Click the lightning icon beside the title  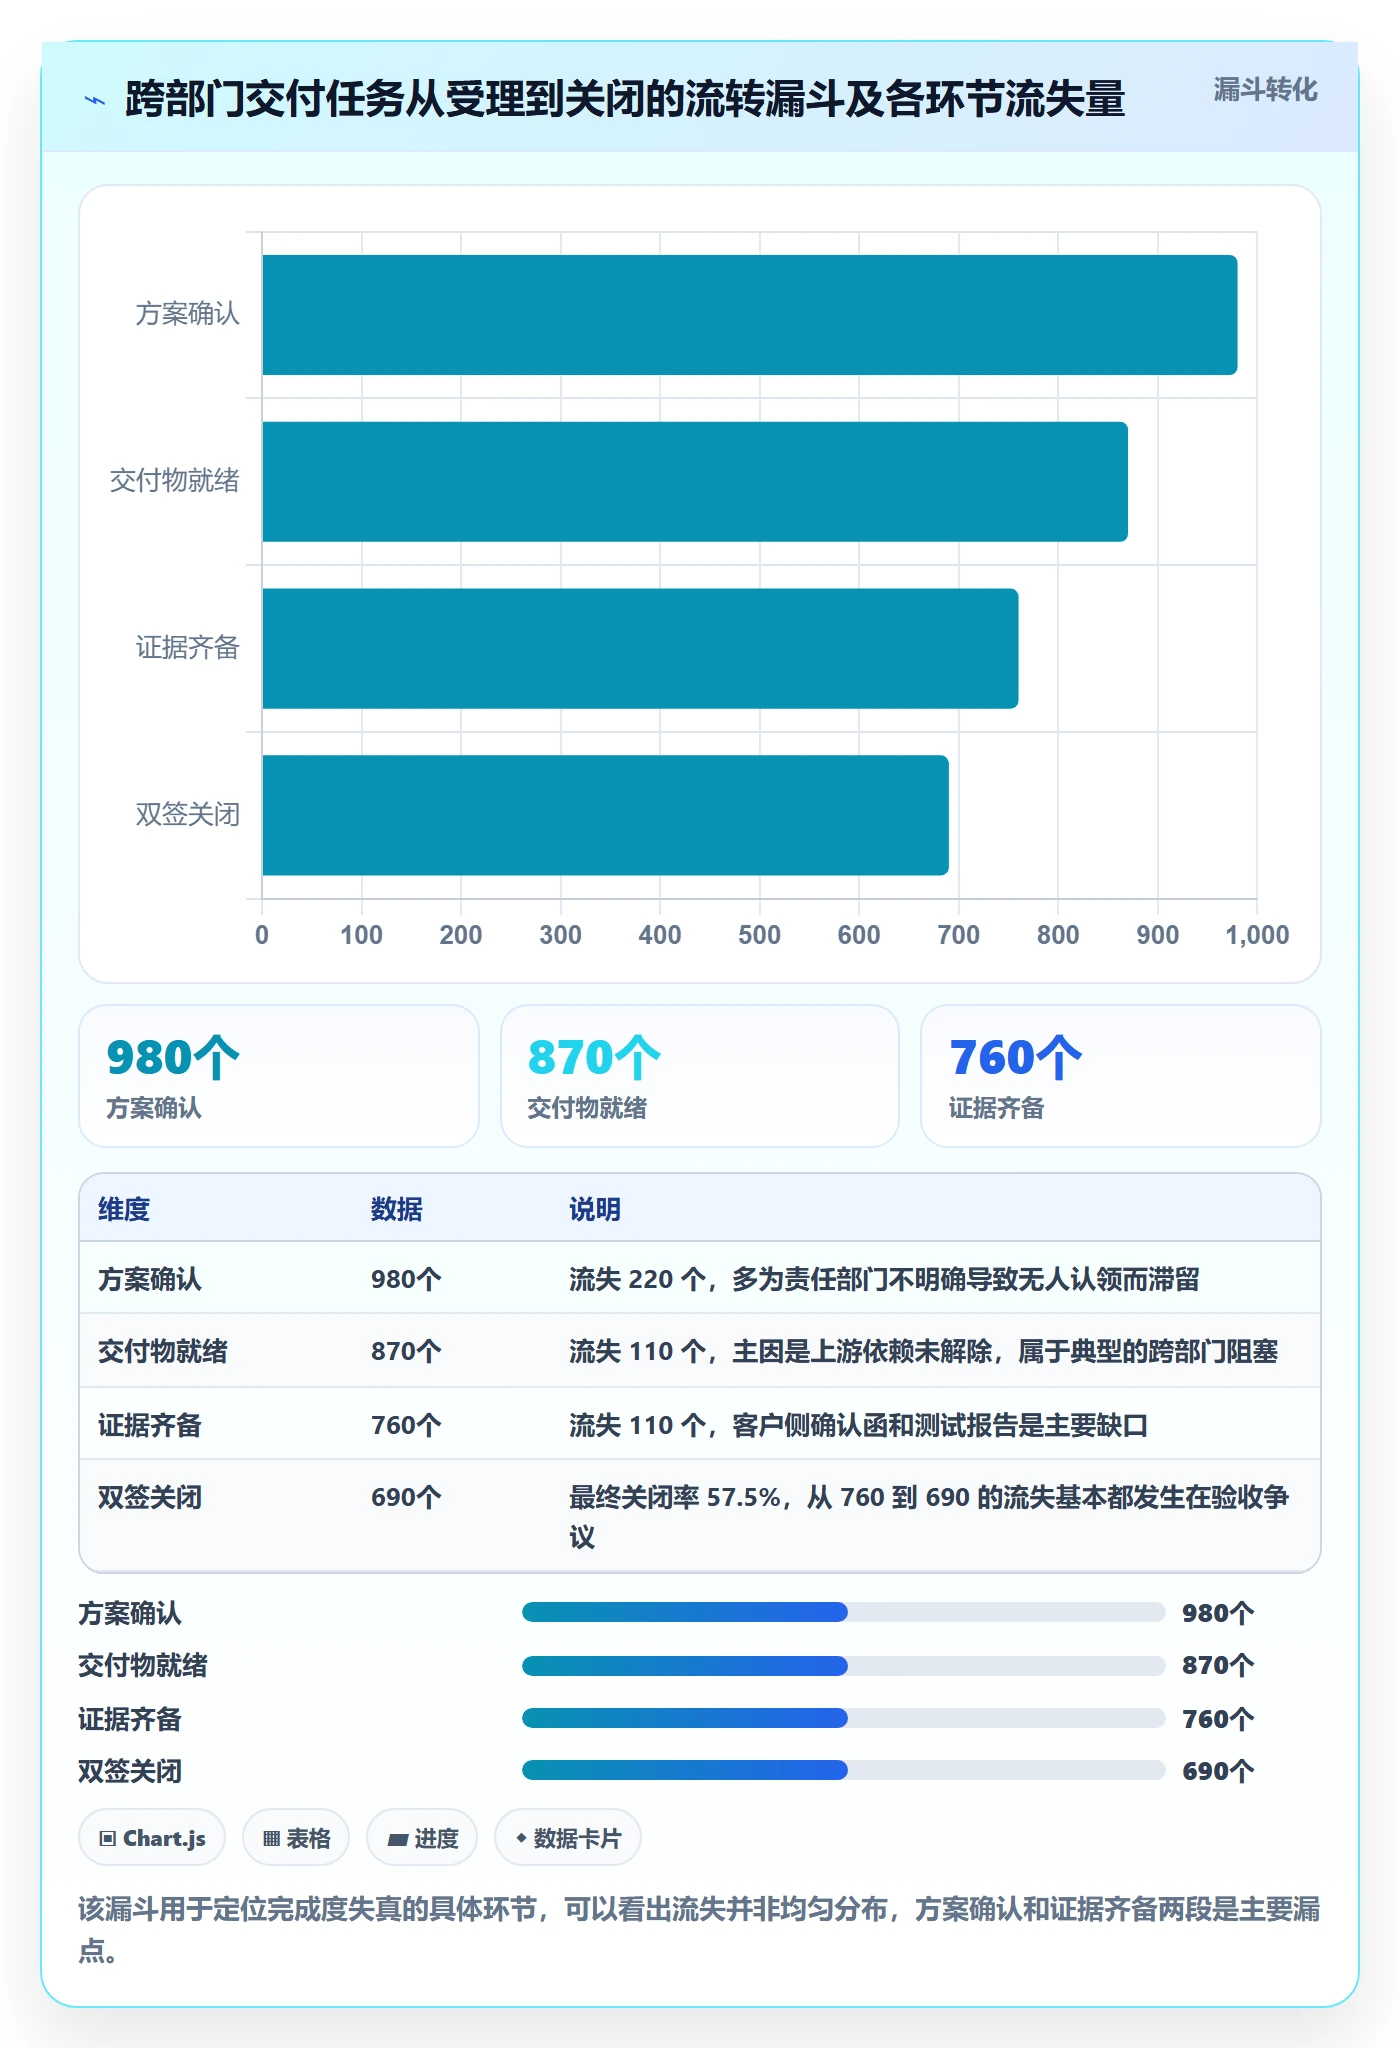tap(95, 100)
